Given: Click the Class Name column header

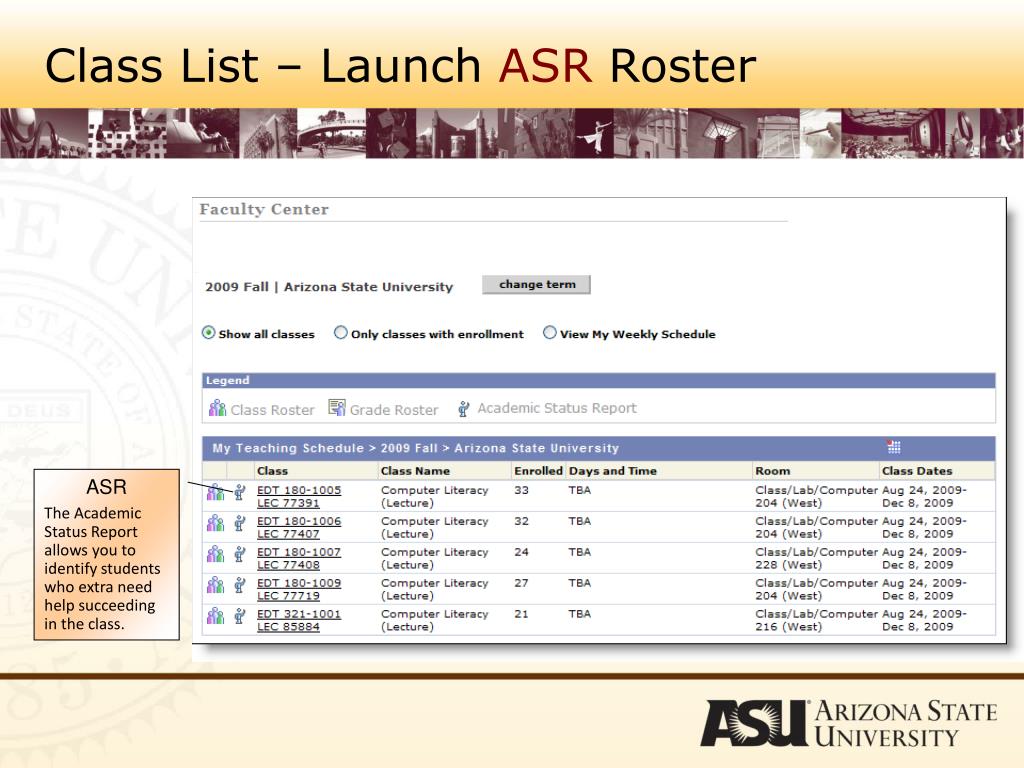Looking at the screenshot, I should tap(415, 471).
